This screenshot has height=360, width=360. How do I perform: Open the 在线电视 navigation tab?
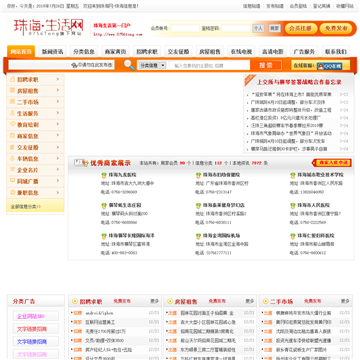coord(241,51)
